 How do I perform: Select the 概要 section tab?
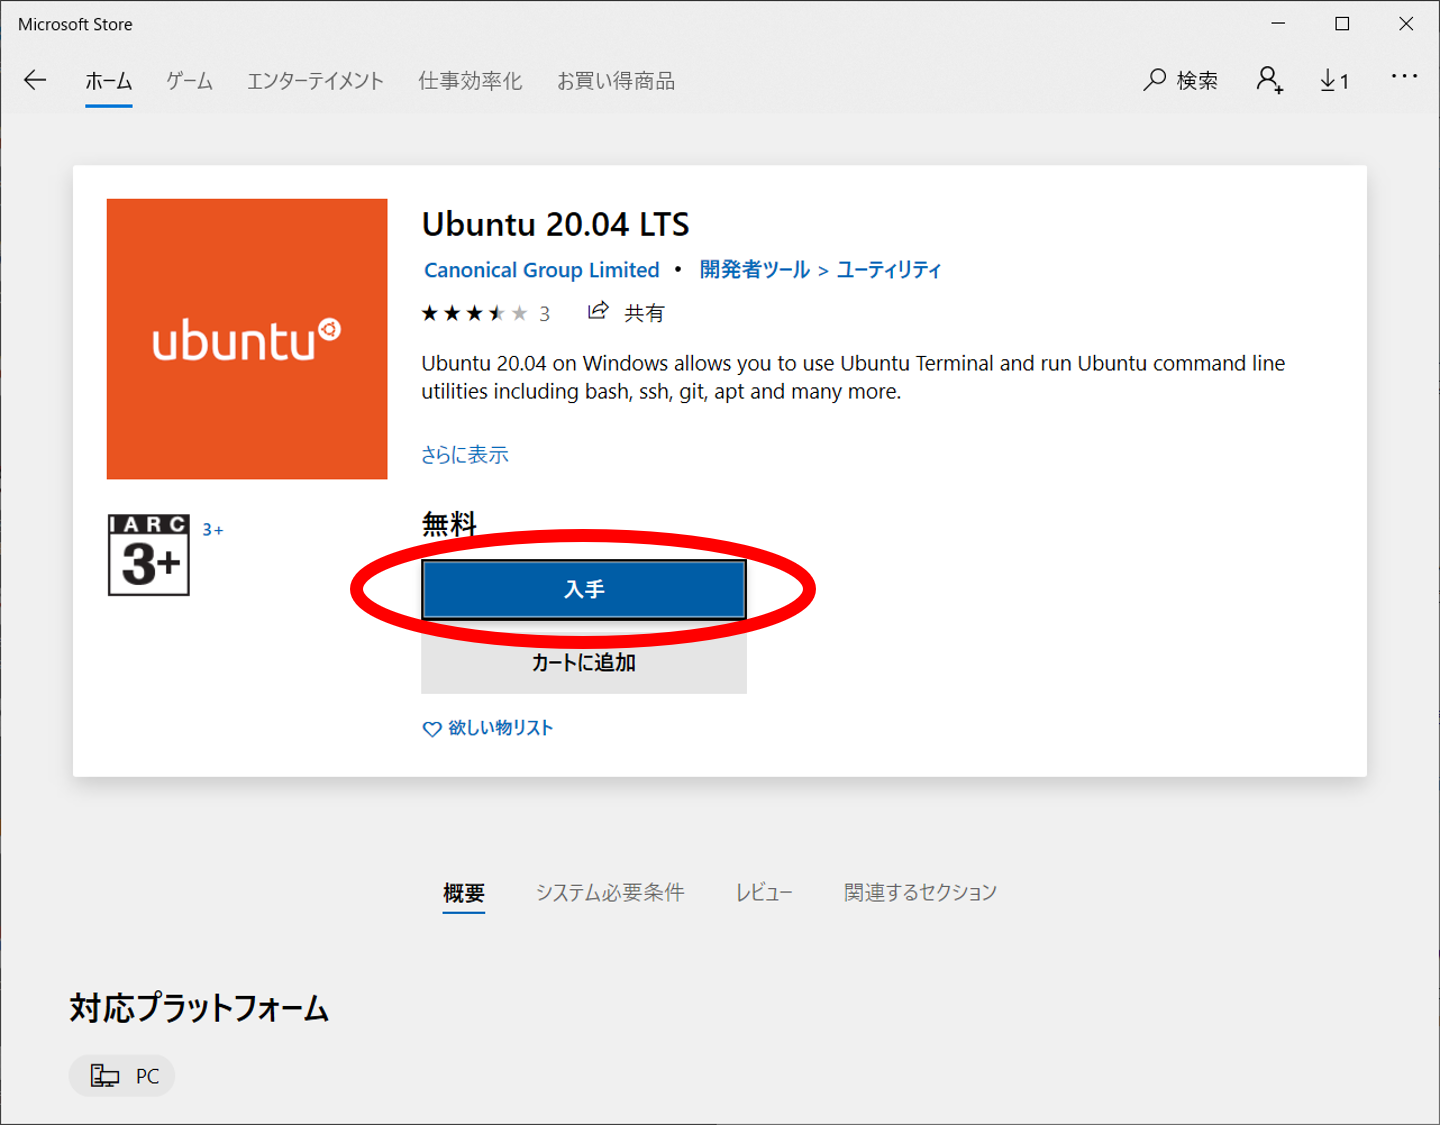click(x=464, y=892)
